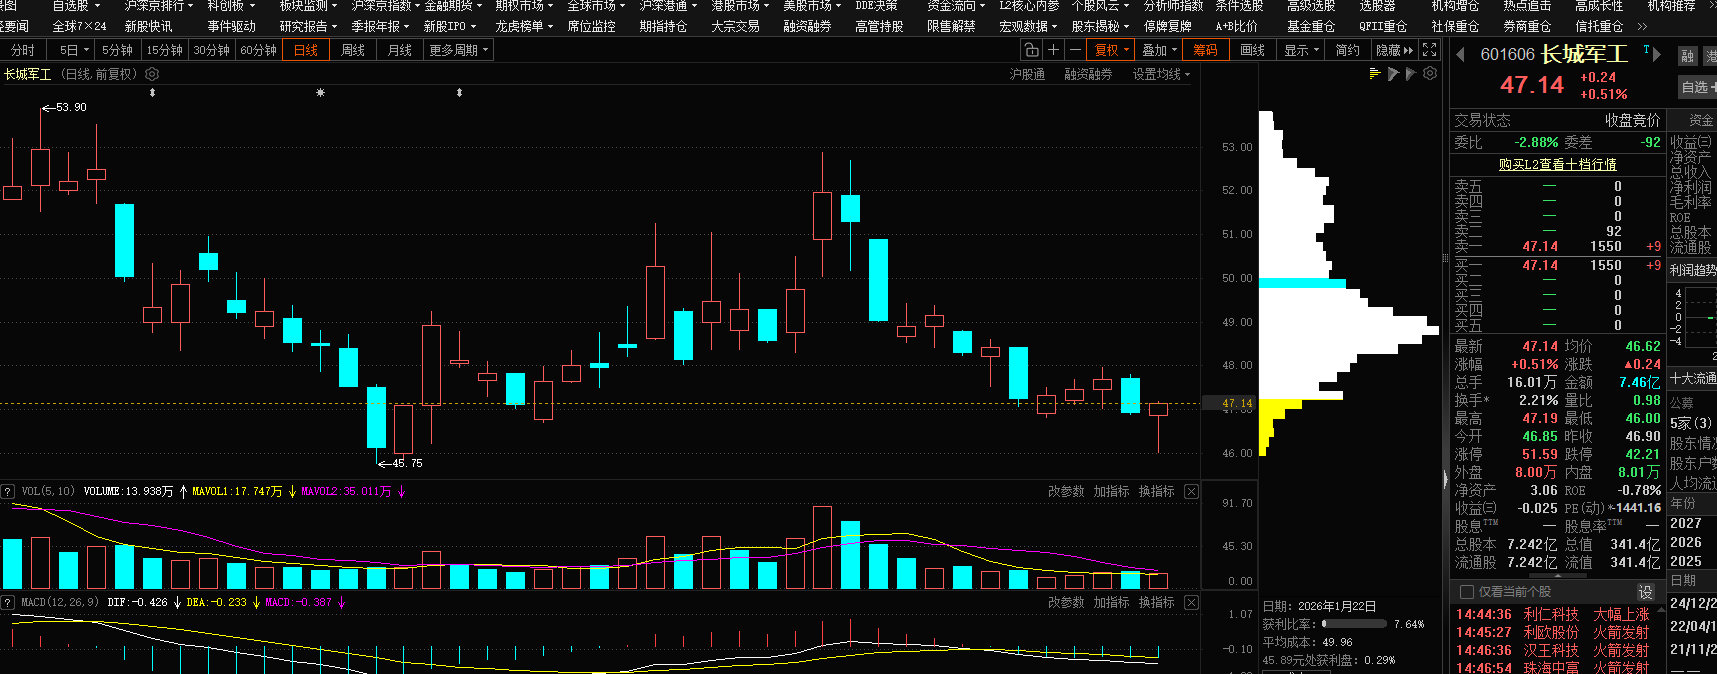Viewport: 1717px width, 674px height.
Task: Select 周线 weekly chart tab
Action: pyautogui.click(x=353, y=49)
